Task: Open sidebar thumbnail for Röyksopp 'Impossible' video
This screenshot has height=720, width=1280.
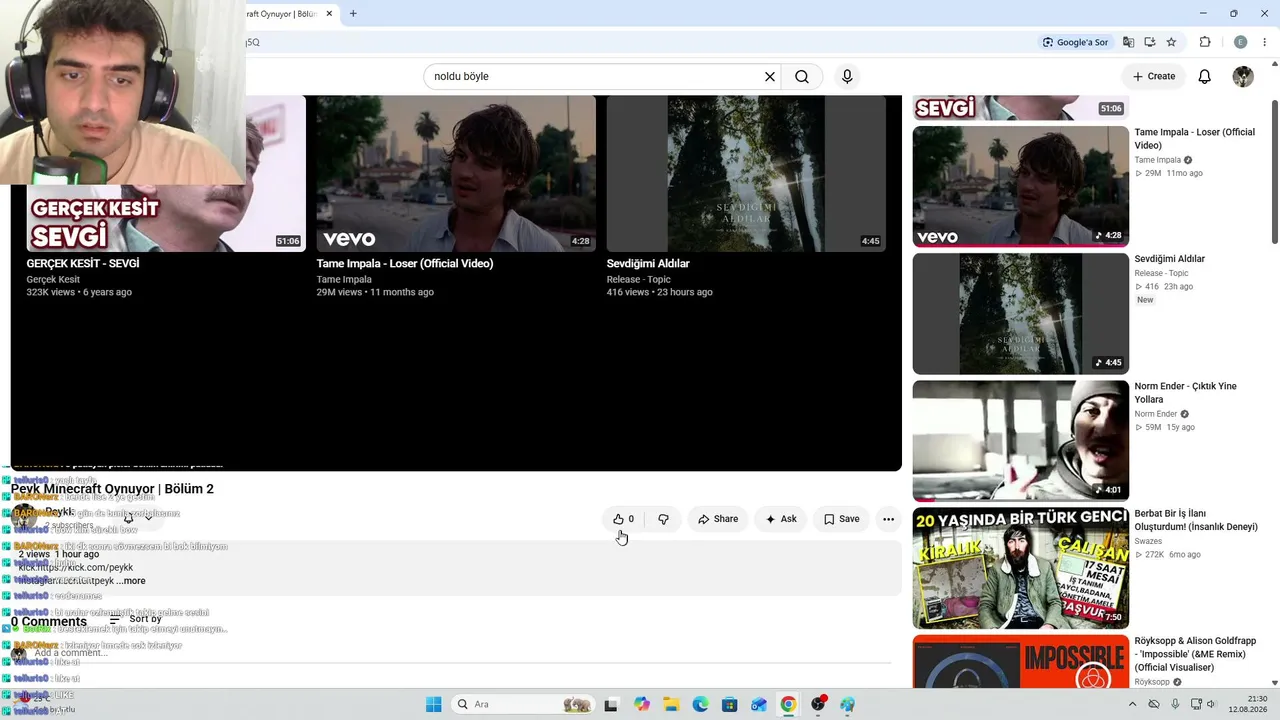Action: point(1021,661)
